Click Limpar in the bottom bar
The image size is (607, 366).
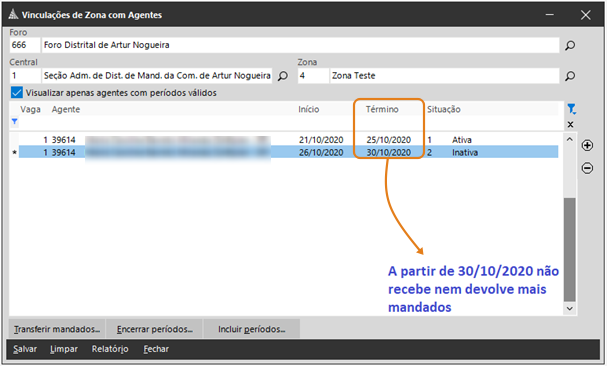64,349
